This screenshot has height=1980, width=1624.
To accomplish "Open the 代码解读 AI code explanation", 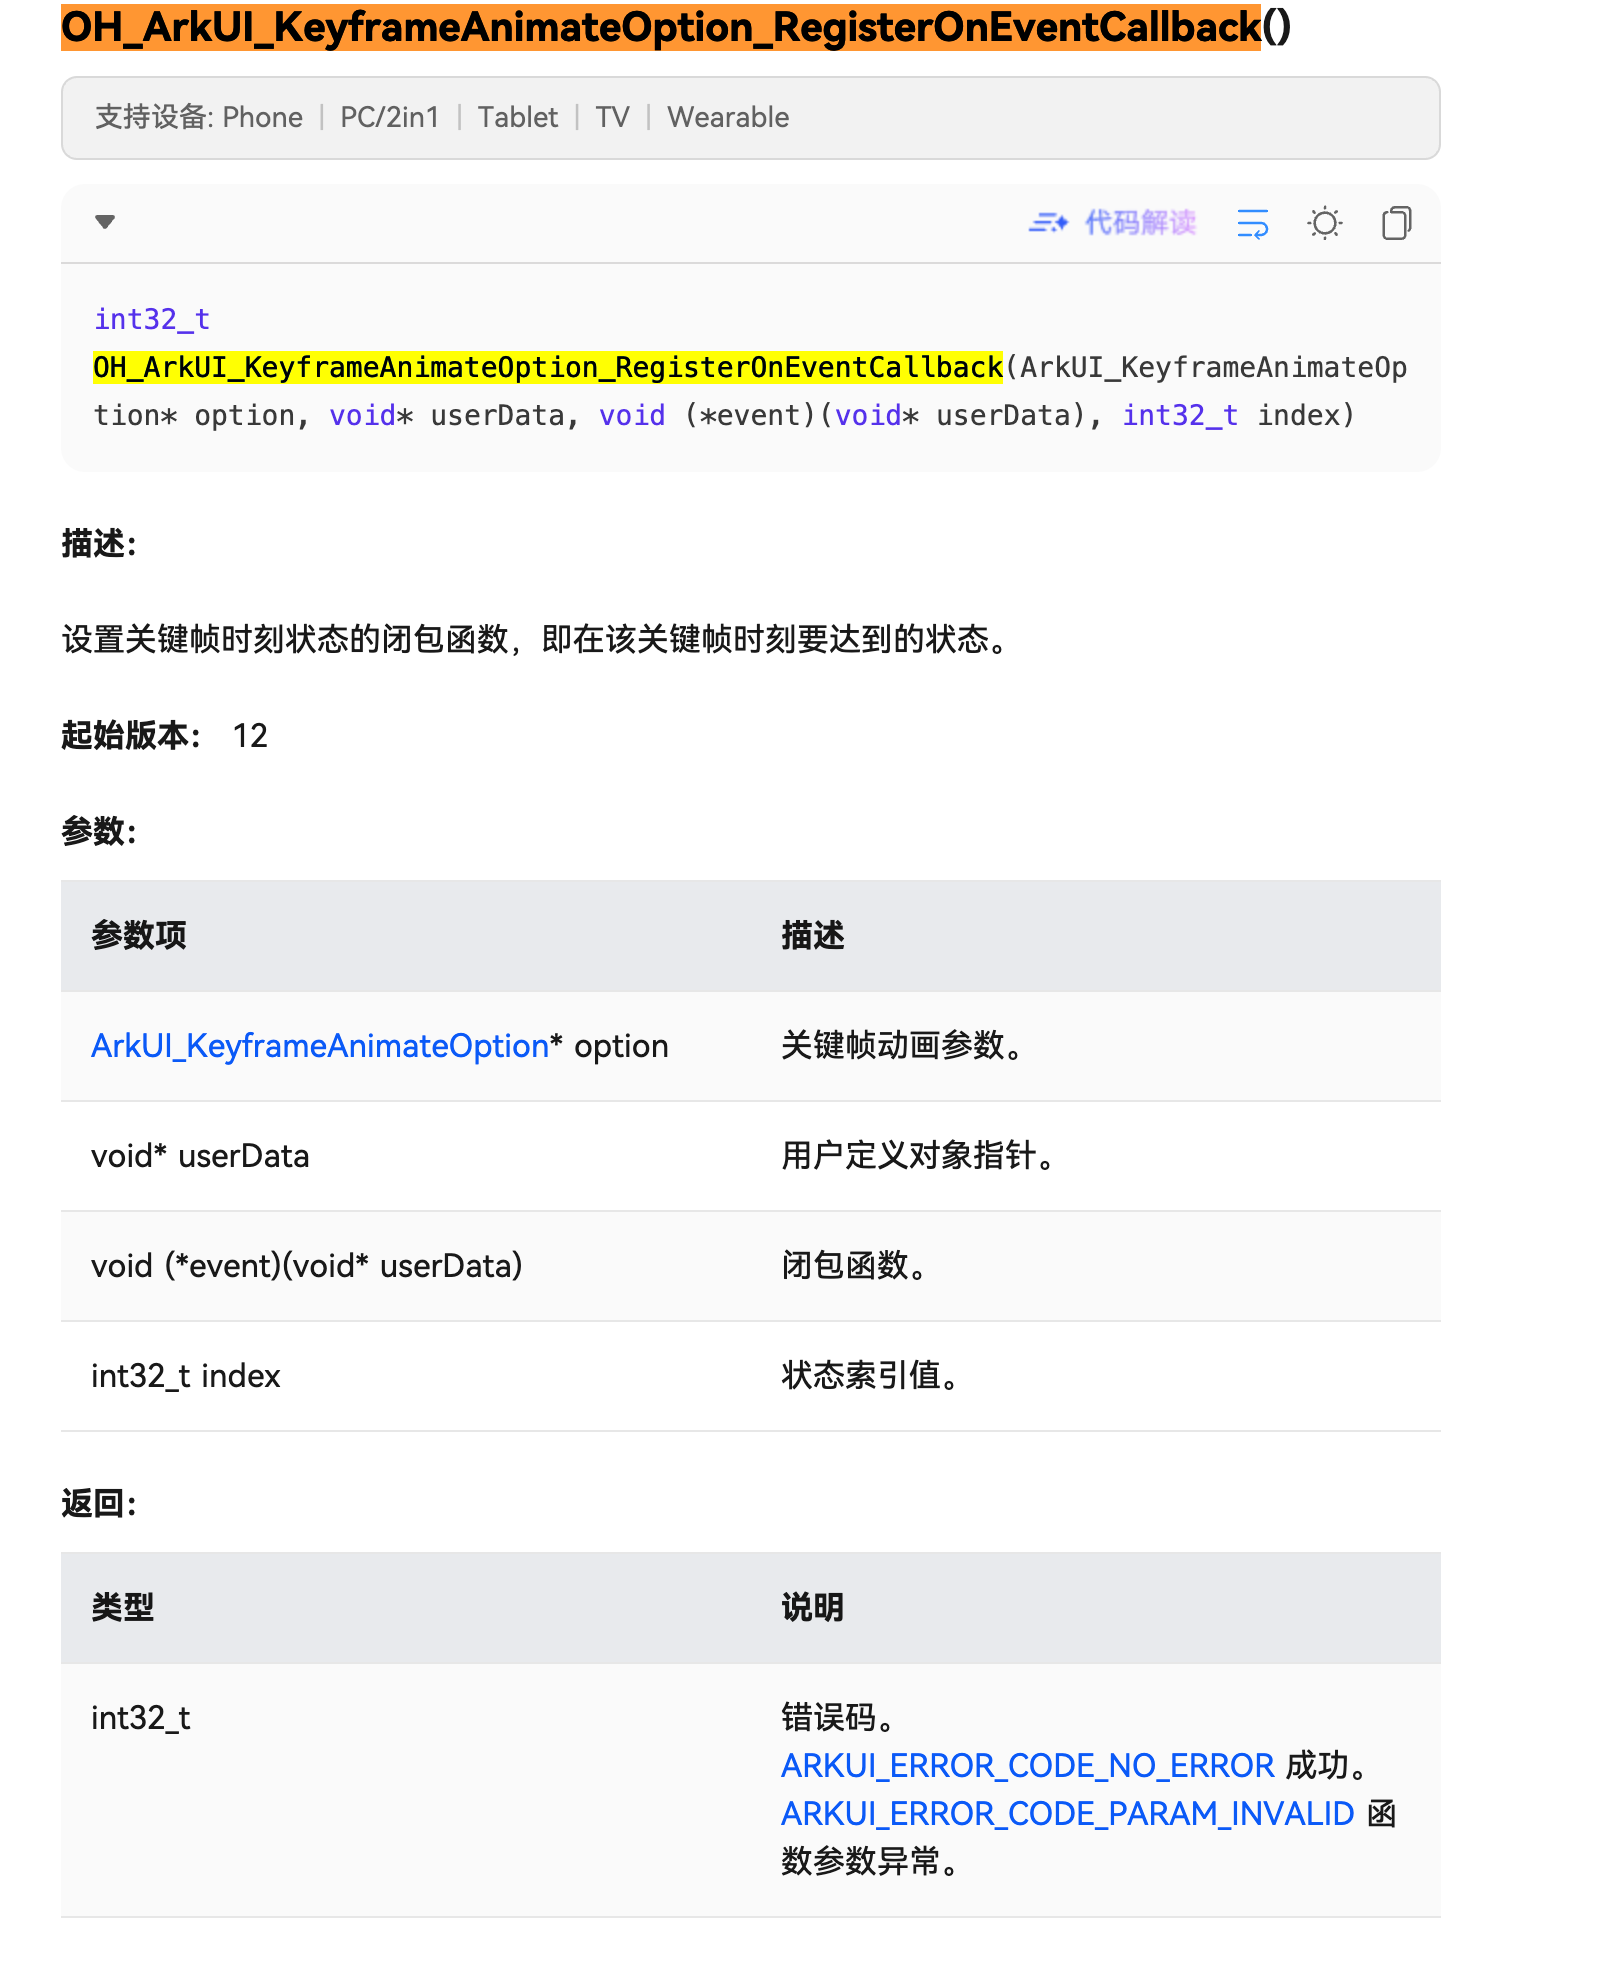I will click(1140, 223).
